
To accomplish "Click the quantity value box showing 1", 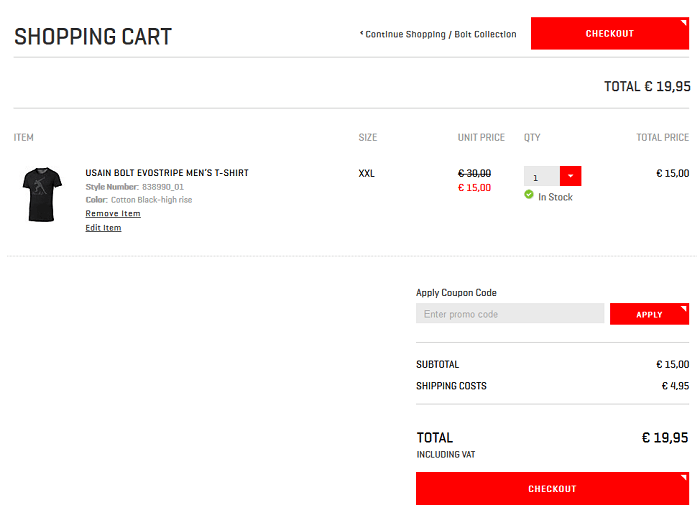I will 541,177.
